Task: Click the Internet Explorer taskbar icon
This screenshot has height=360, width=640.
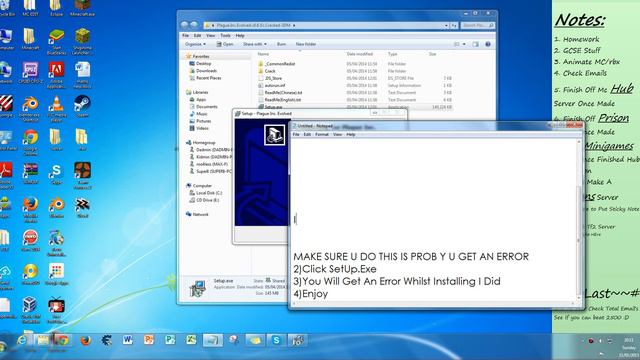Action: (x=21, y=340)
